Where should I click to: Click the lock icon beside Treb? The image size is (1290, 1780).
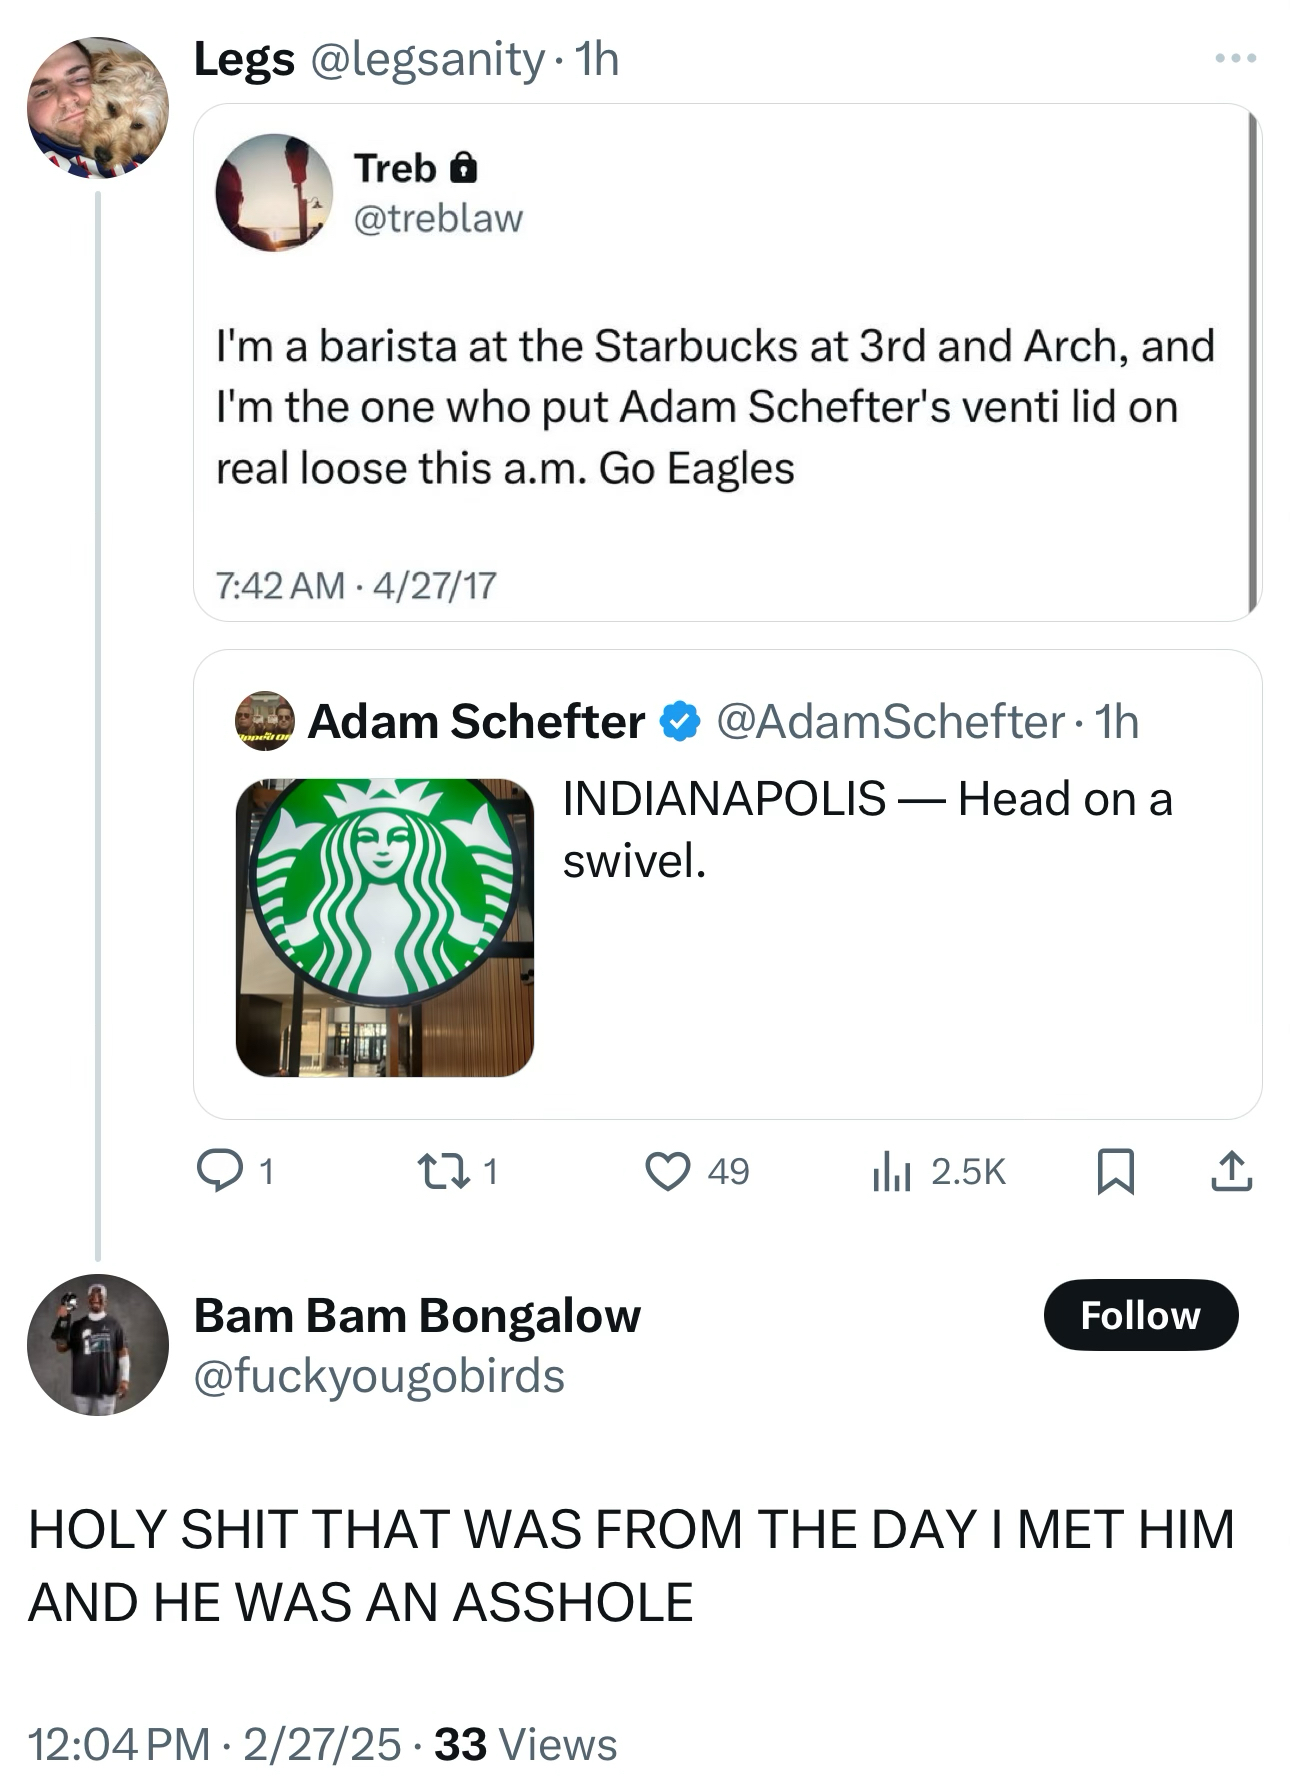(x=463, y=168)
